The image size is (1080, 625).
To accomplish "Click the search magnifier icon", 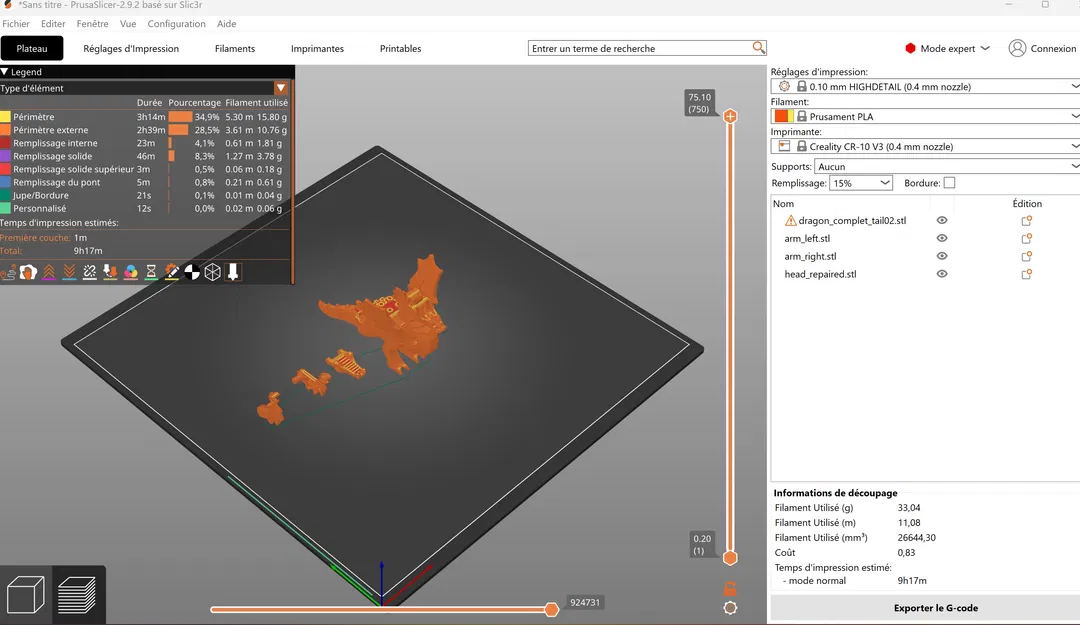I will pyautogui.click(x=758, y=48).
